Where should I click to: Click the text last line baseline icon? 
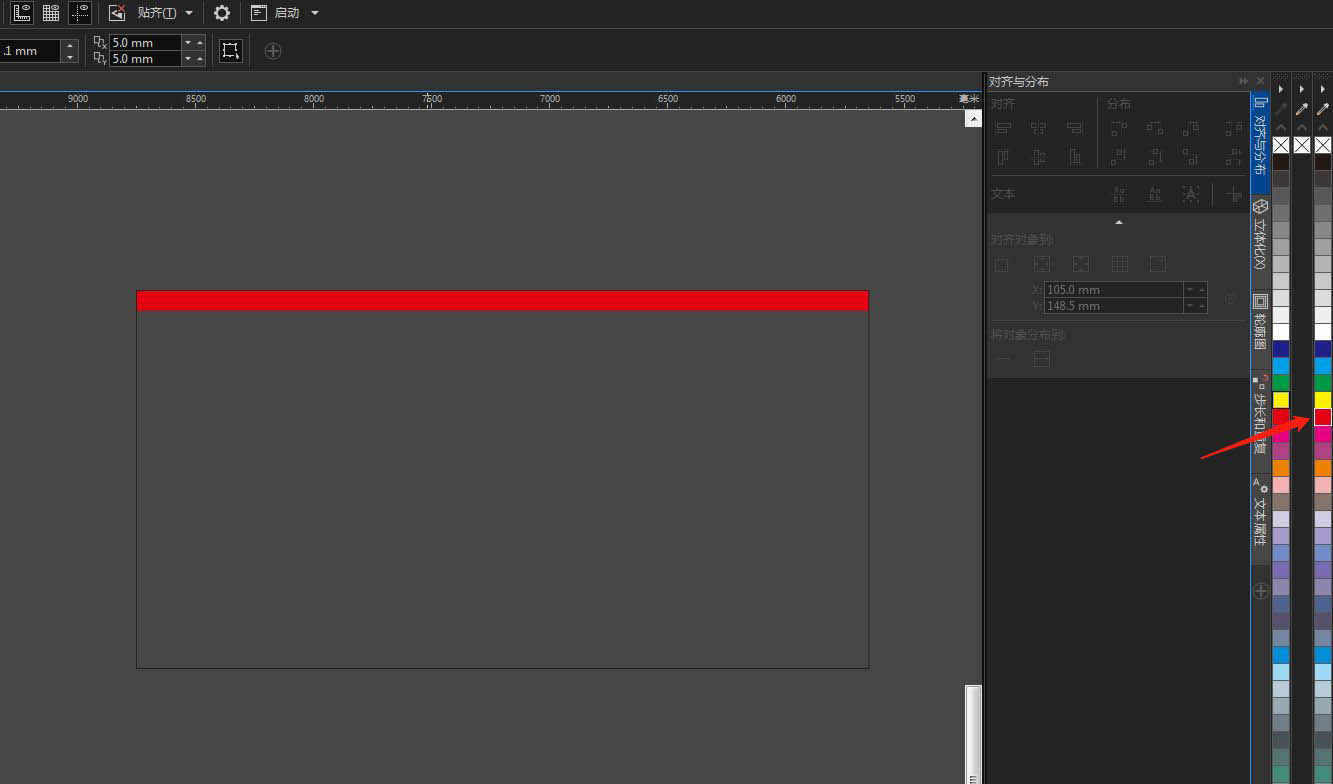(1155, 194)
